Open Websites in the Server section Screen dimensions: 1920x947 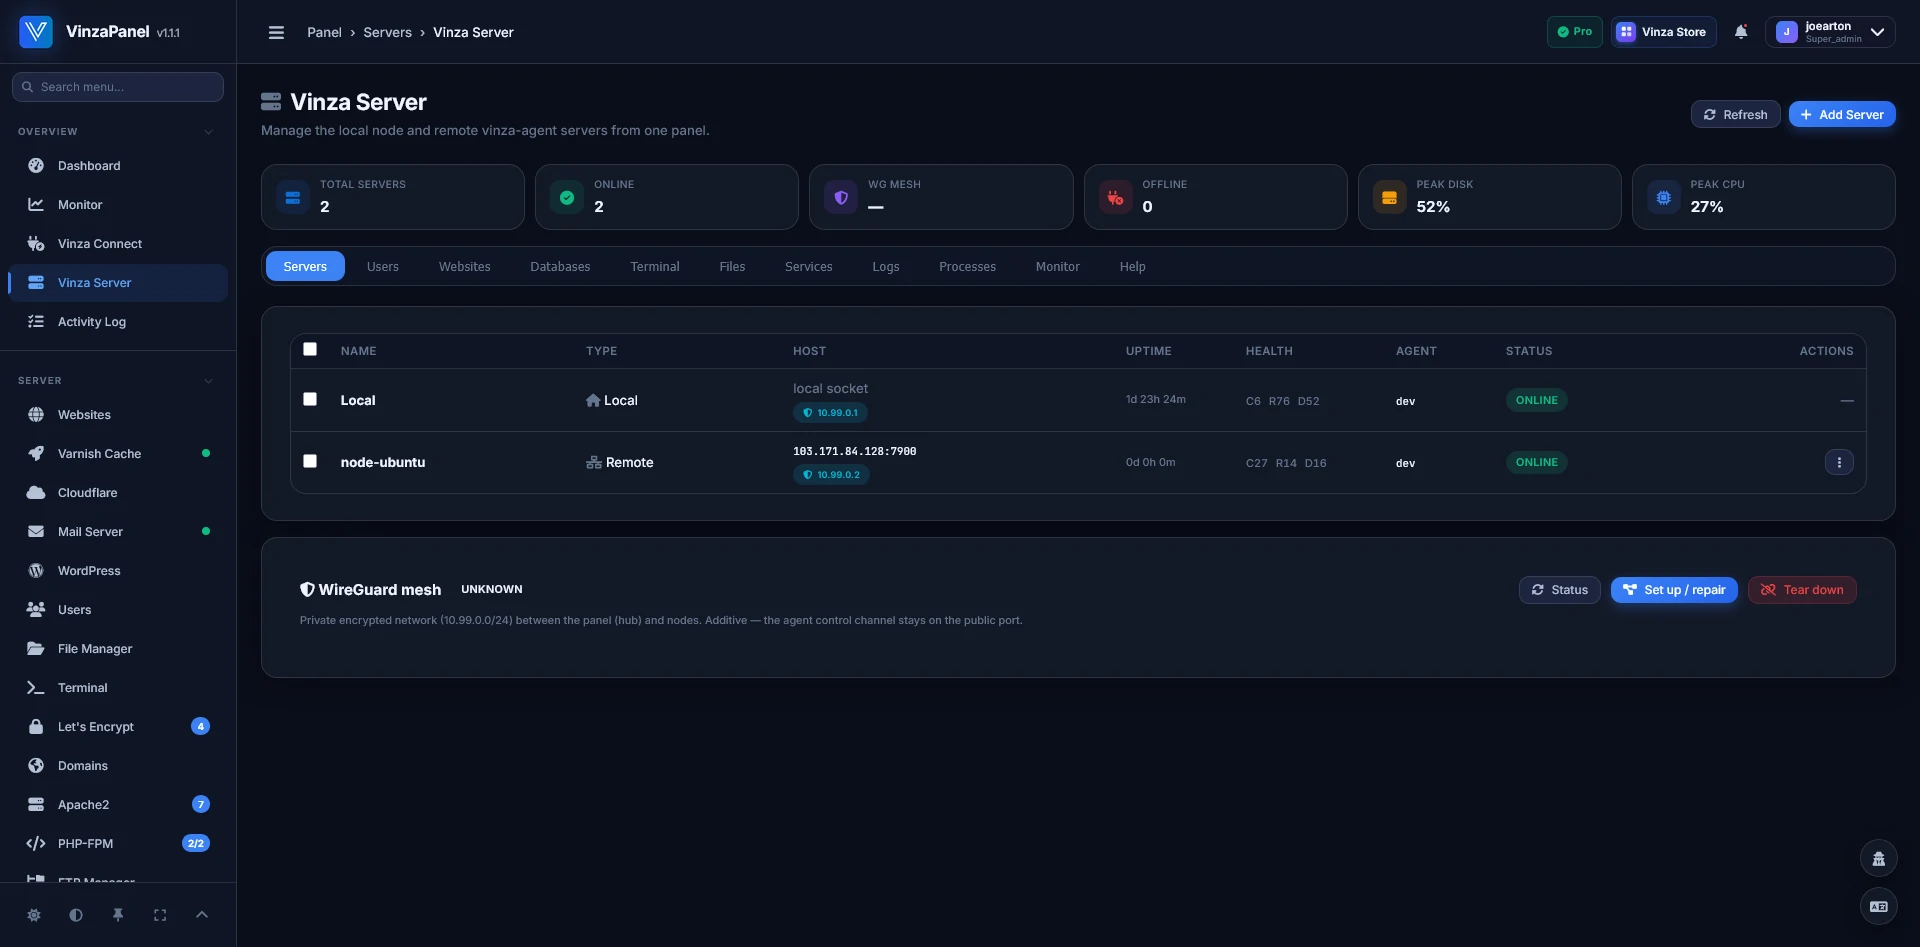(x=118, y=415)
